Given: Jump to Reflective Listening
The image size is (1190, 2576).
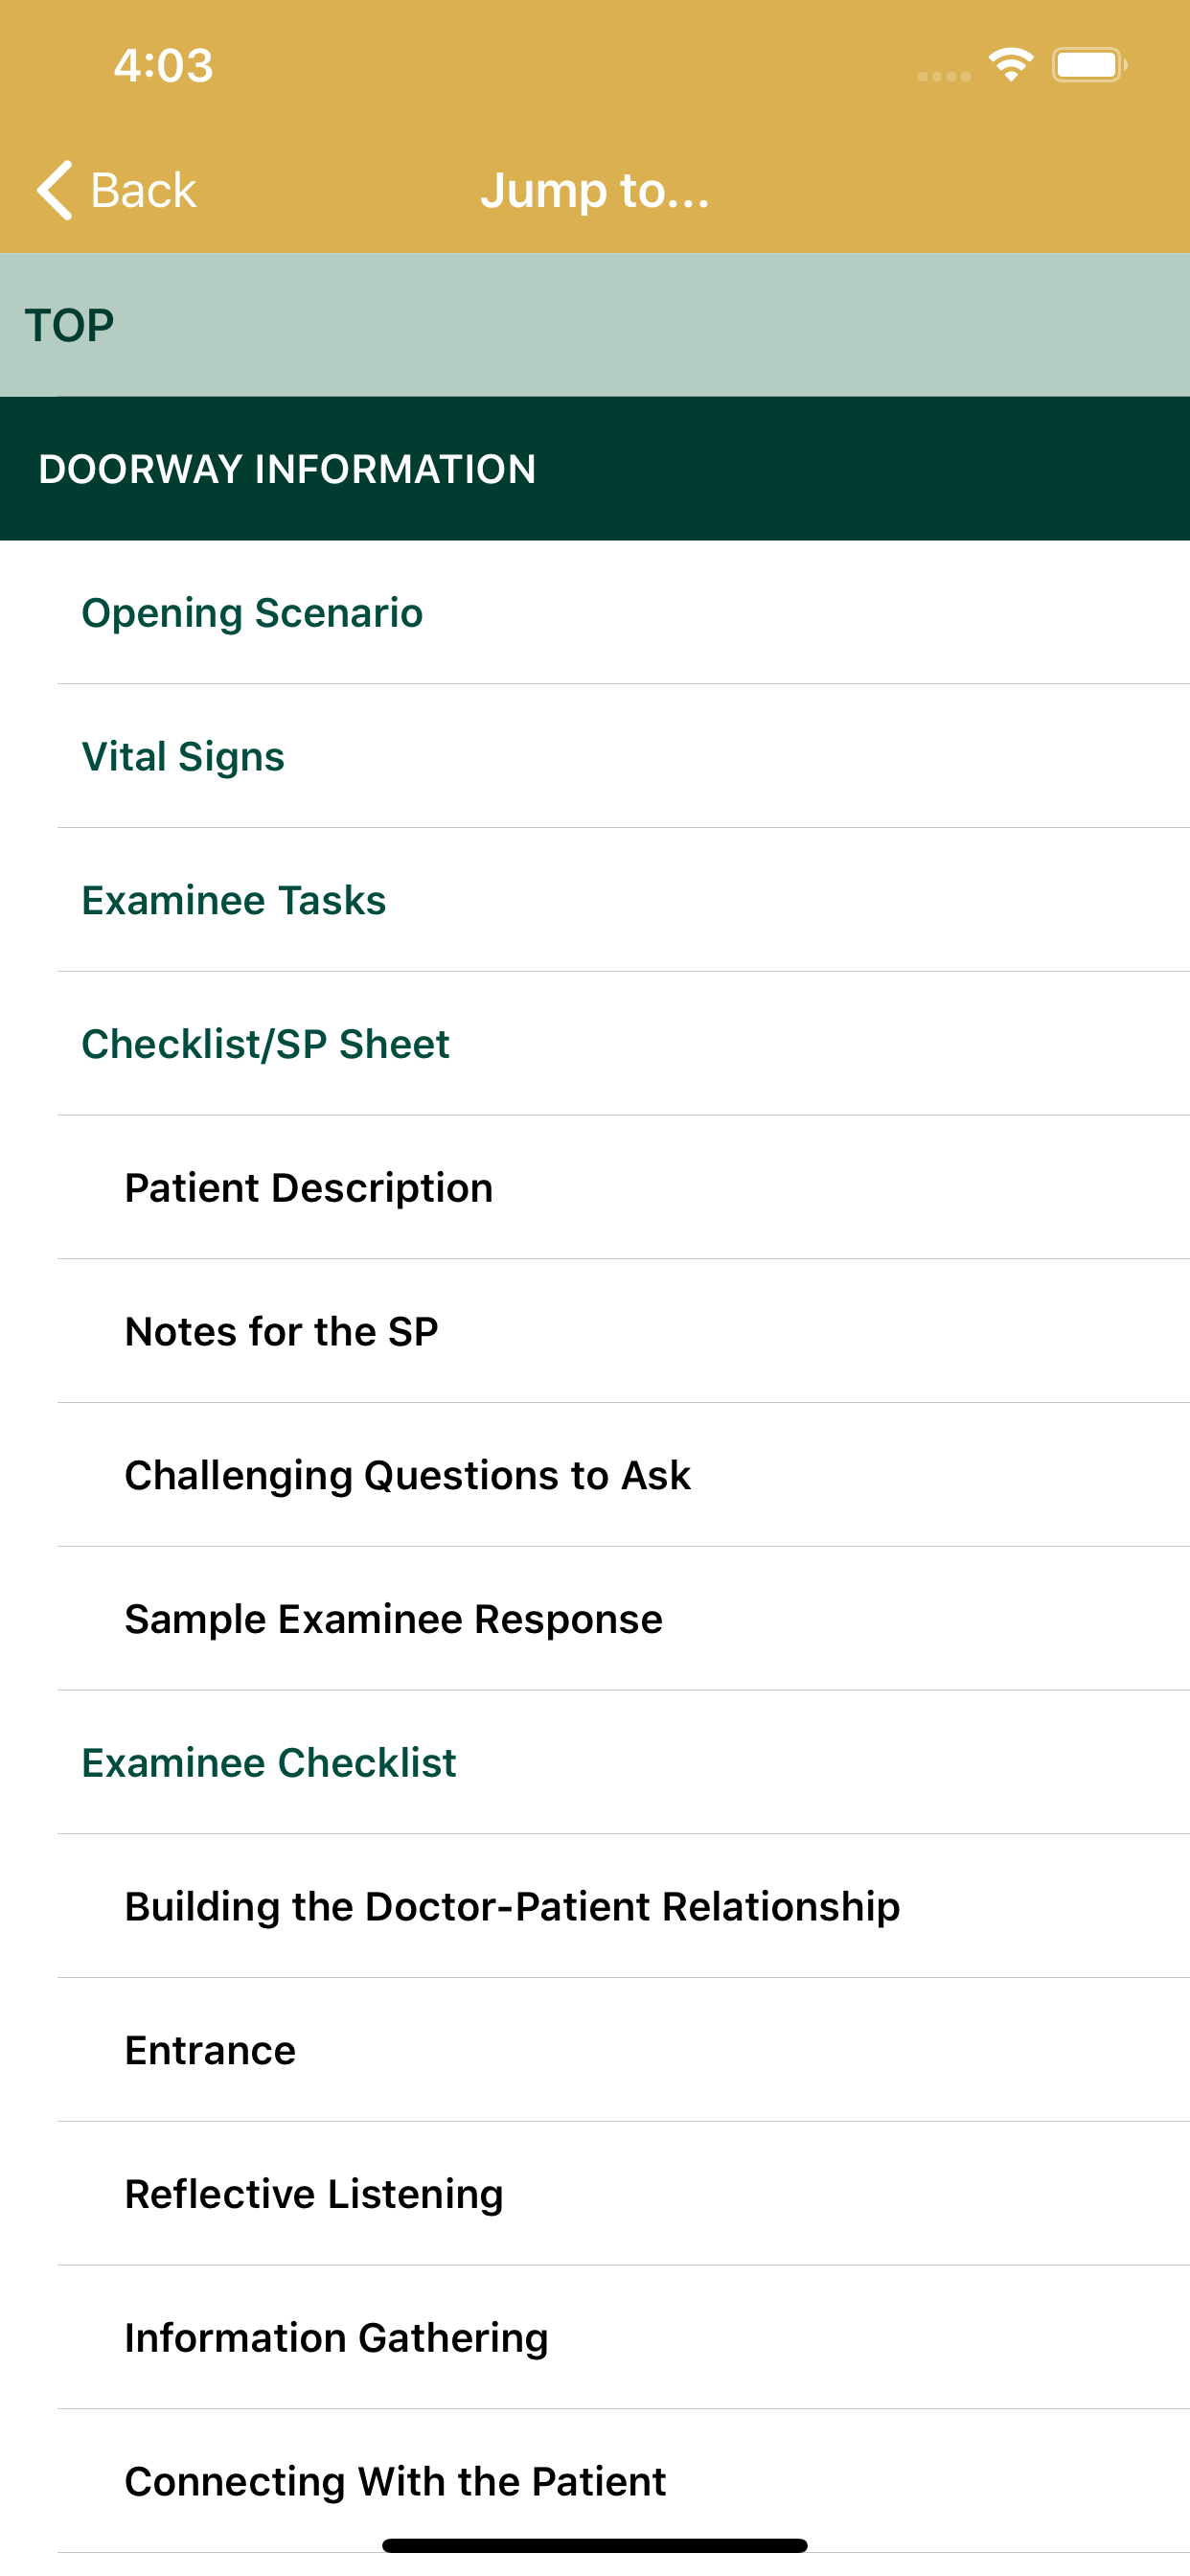Looking at the screenshot, I should tap(314, 2194).
